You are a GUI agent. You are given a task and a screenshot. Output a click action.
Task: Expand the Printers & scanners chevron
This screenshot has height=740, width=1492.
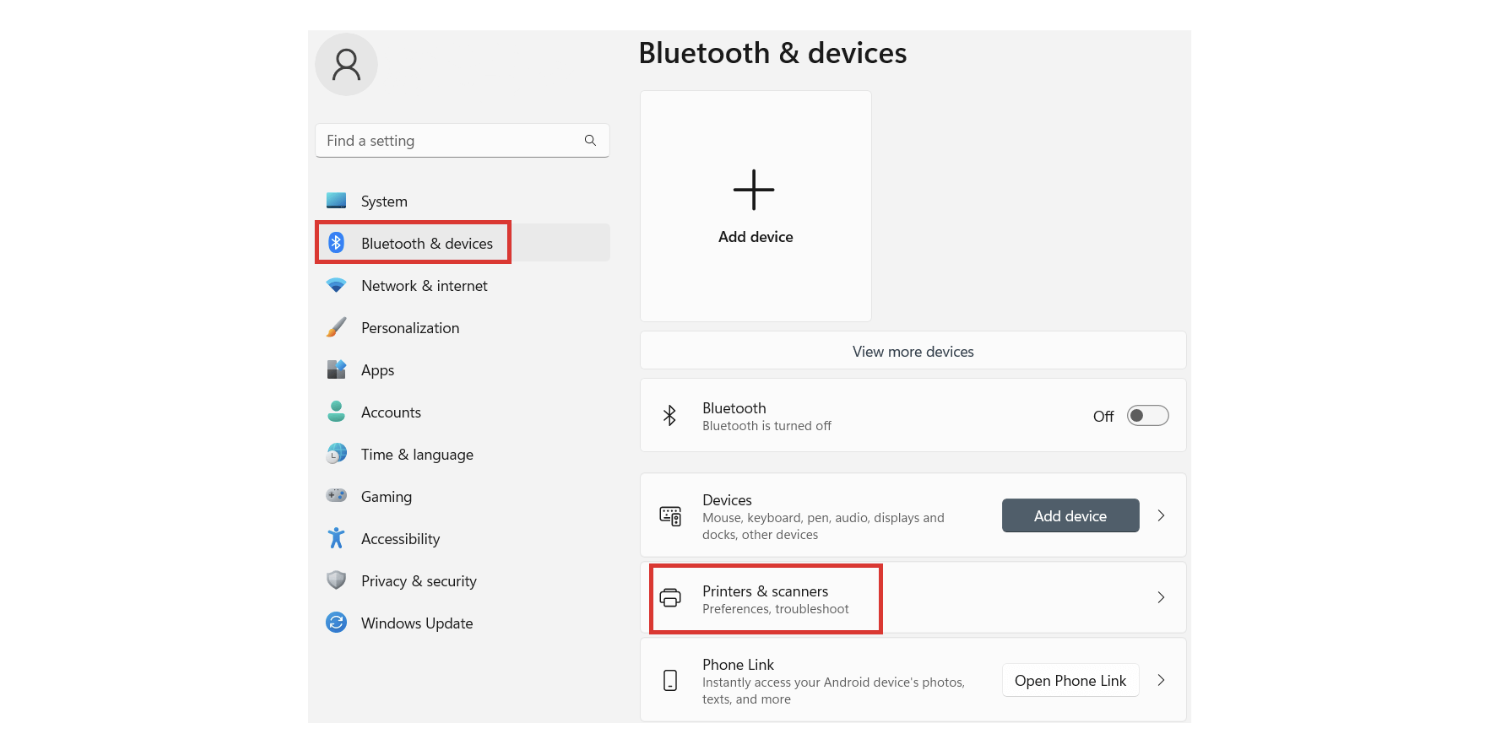click(x=1161, y=598)
